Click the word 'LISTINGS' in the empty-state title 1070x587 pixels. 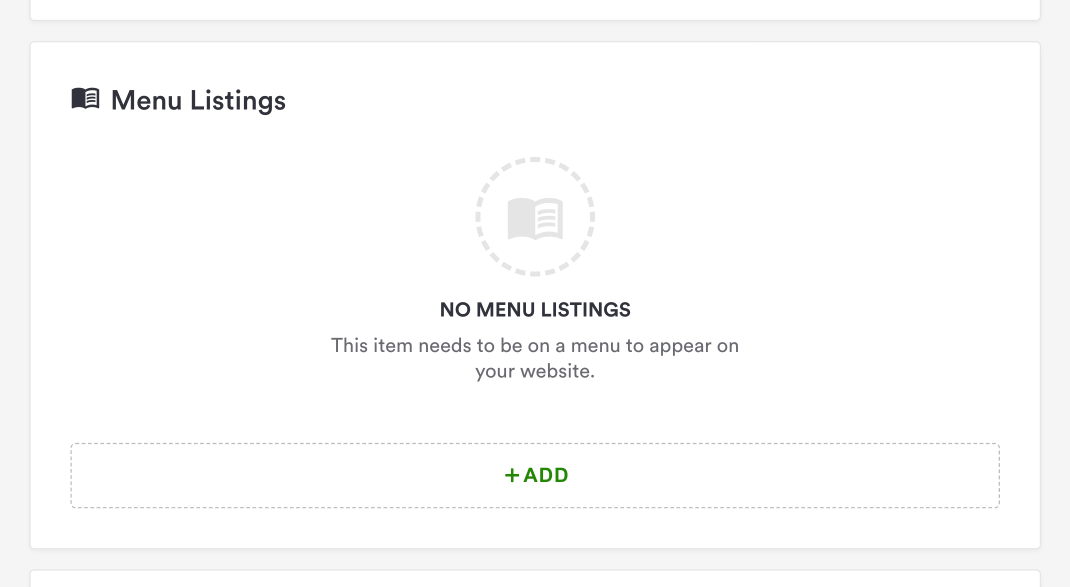click(584, 310)
